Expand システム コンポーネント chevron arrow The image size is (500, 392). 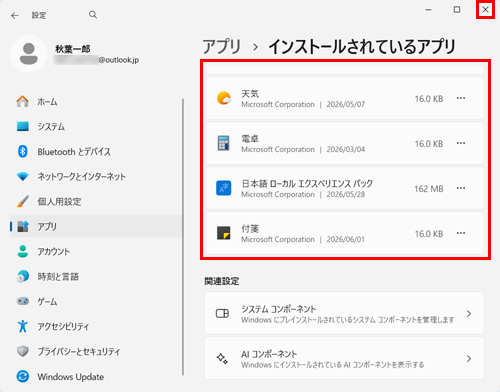(x=469, y=313)
